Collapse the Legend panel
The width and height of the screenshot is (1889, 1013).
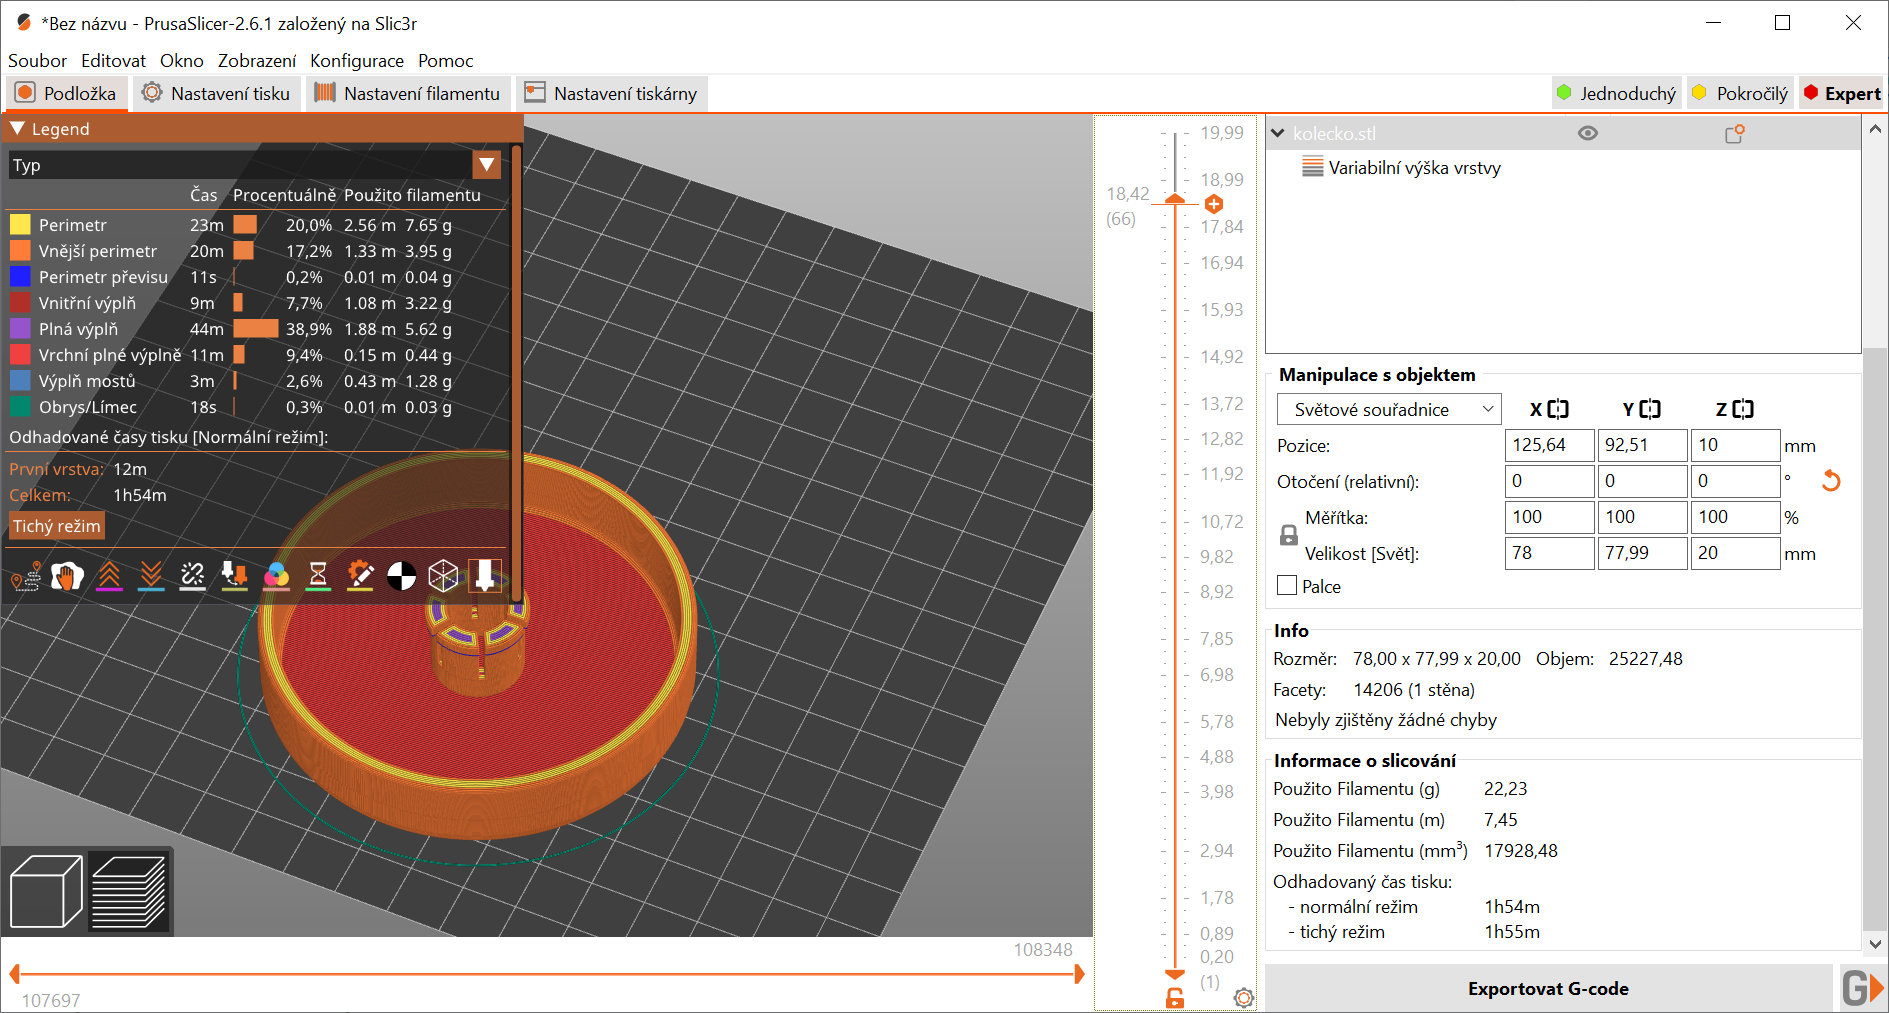[x=16, y=128]
